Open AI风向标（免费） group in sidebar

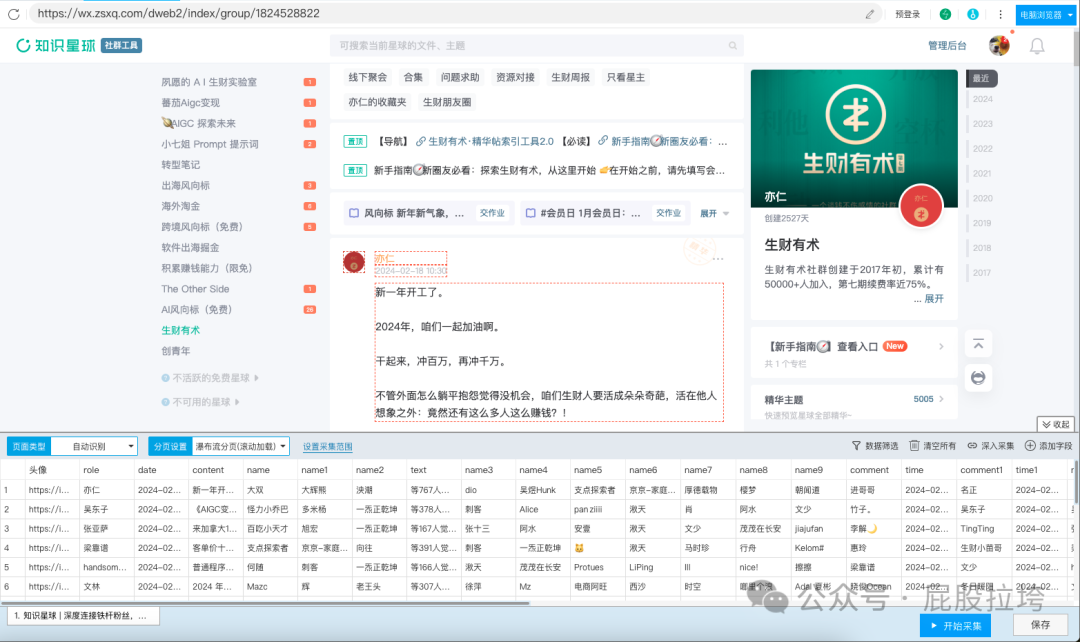pyautogui.click(x=196, y=309)
